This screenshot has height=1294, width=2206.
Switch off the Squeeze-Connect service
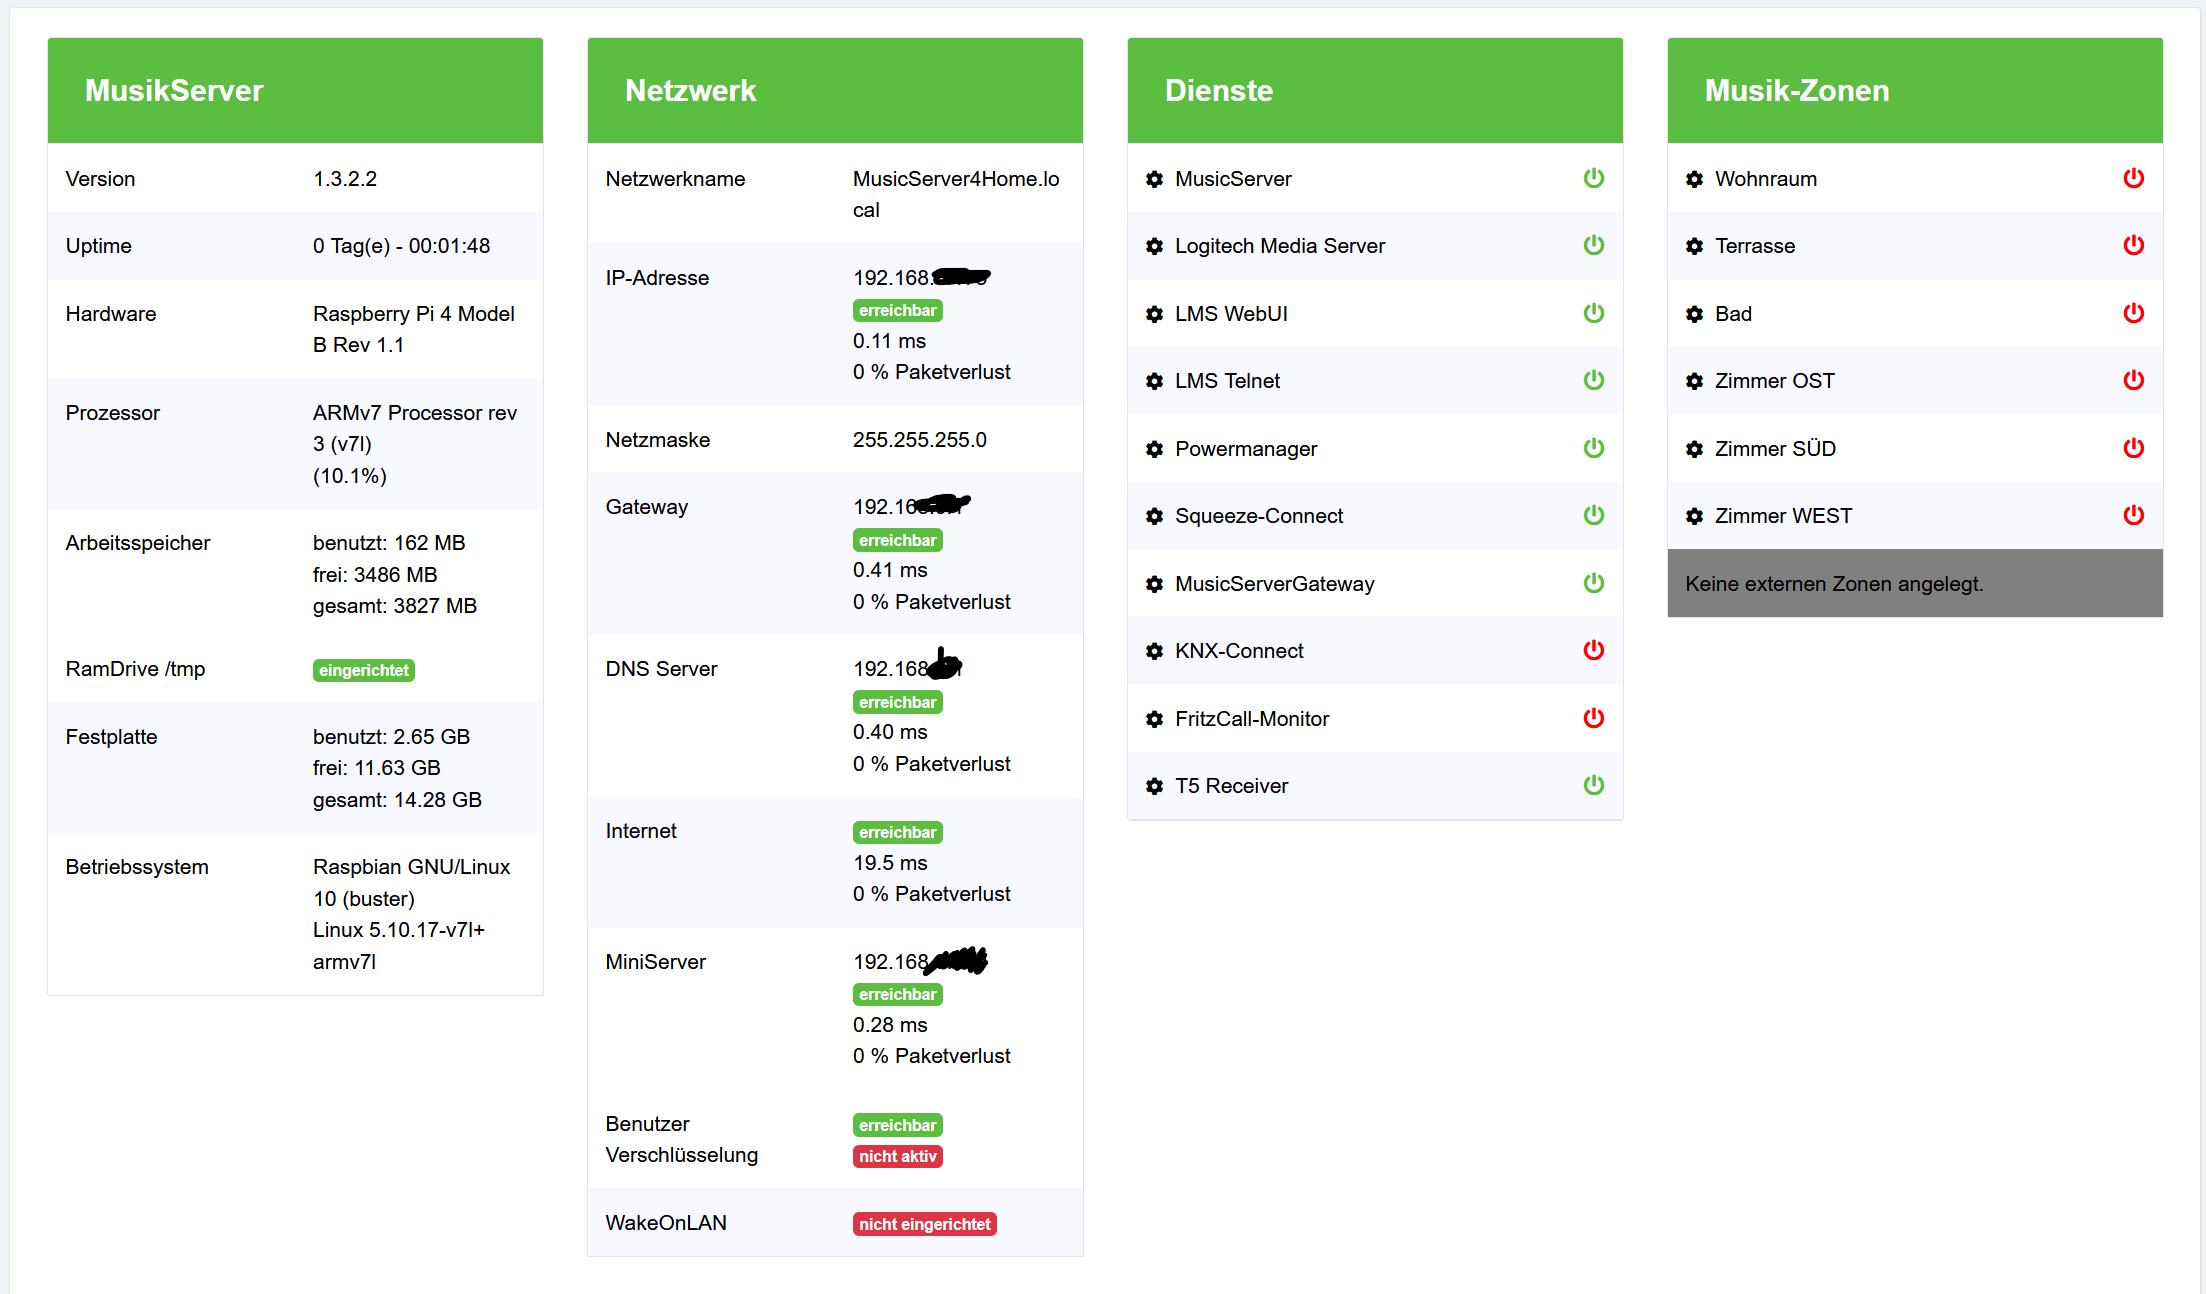1593,515
